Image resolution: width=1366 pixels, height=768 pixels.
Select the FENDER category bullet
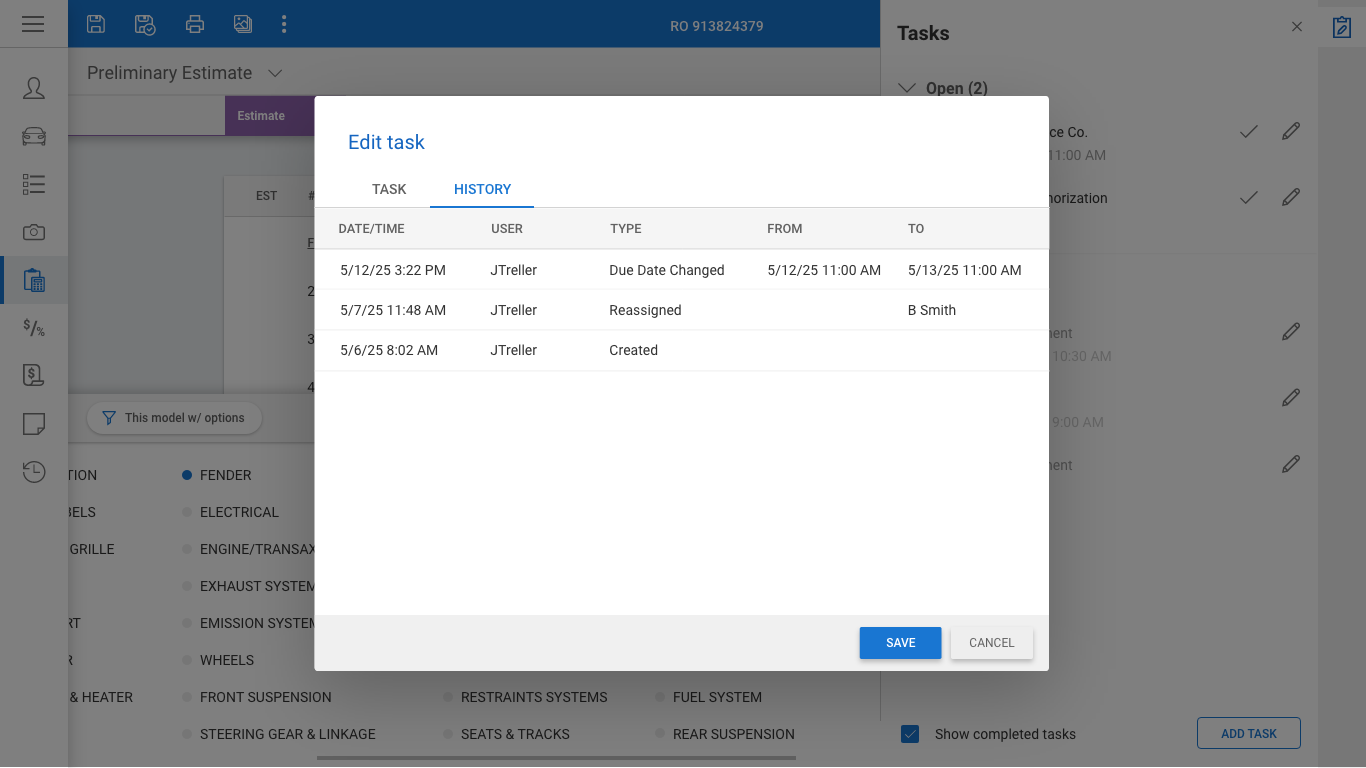click(x=187, y=475)
